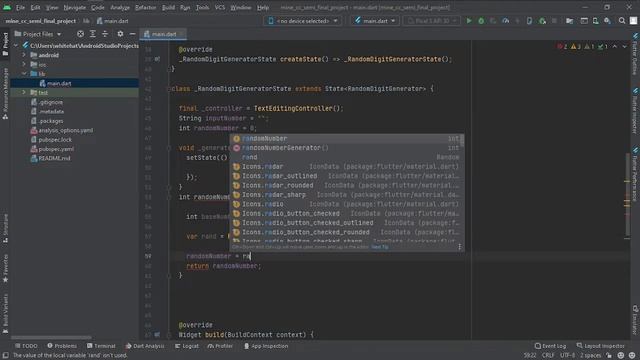This screenshot has height=360, width=640.
Task: Open the Navigate menu
Action: point(75,7)
